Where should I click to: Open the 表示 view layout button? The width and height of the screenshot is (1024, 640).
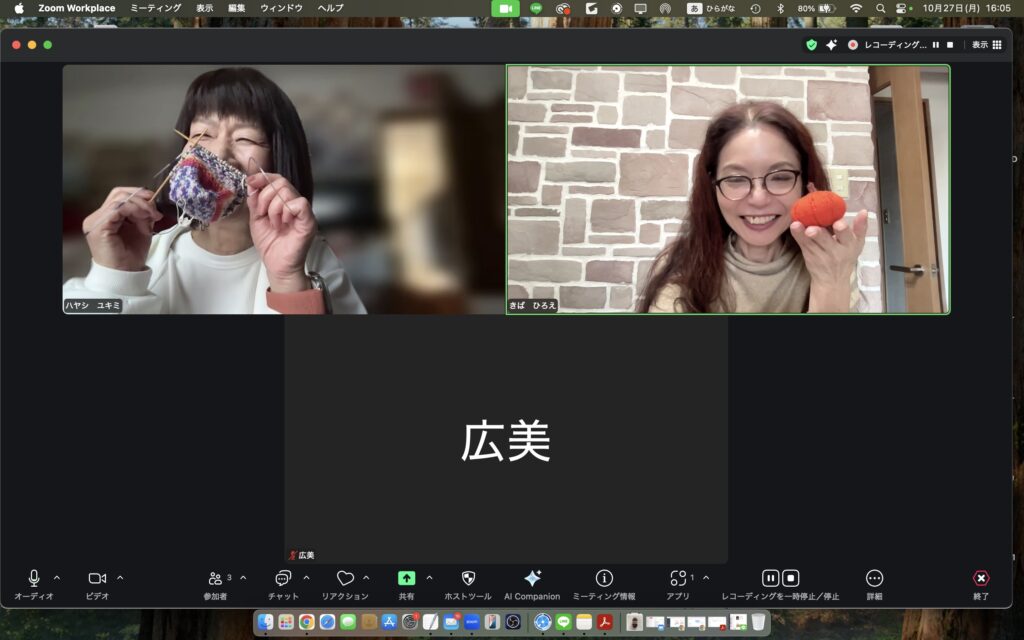point(986,45)
